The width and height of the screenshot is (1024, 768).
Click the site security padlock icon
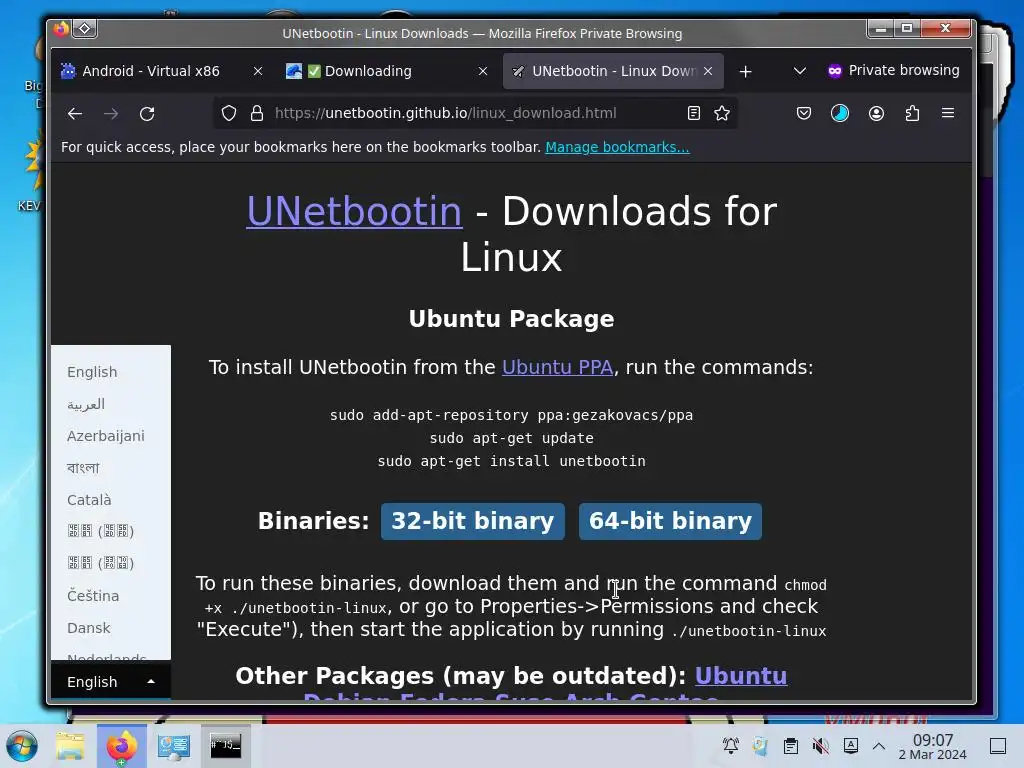[x=257, y=113]
